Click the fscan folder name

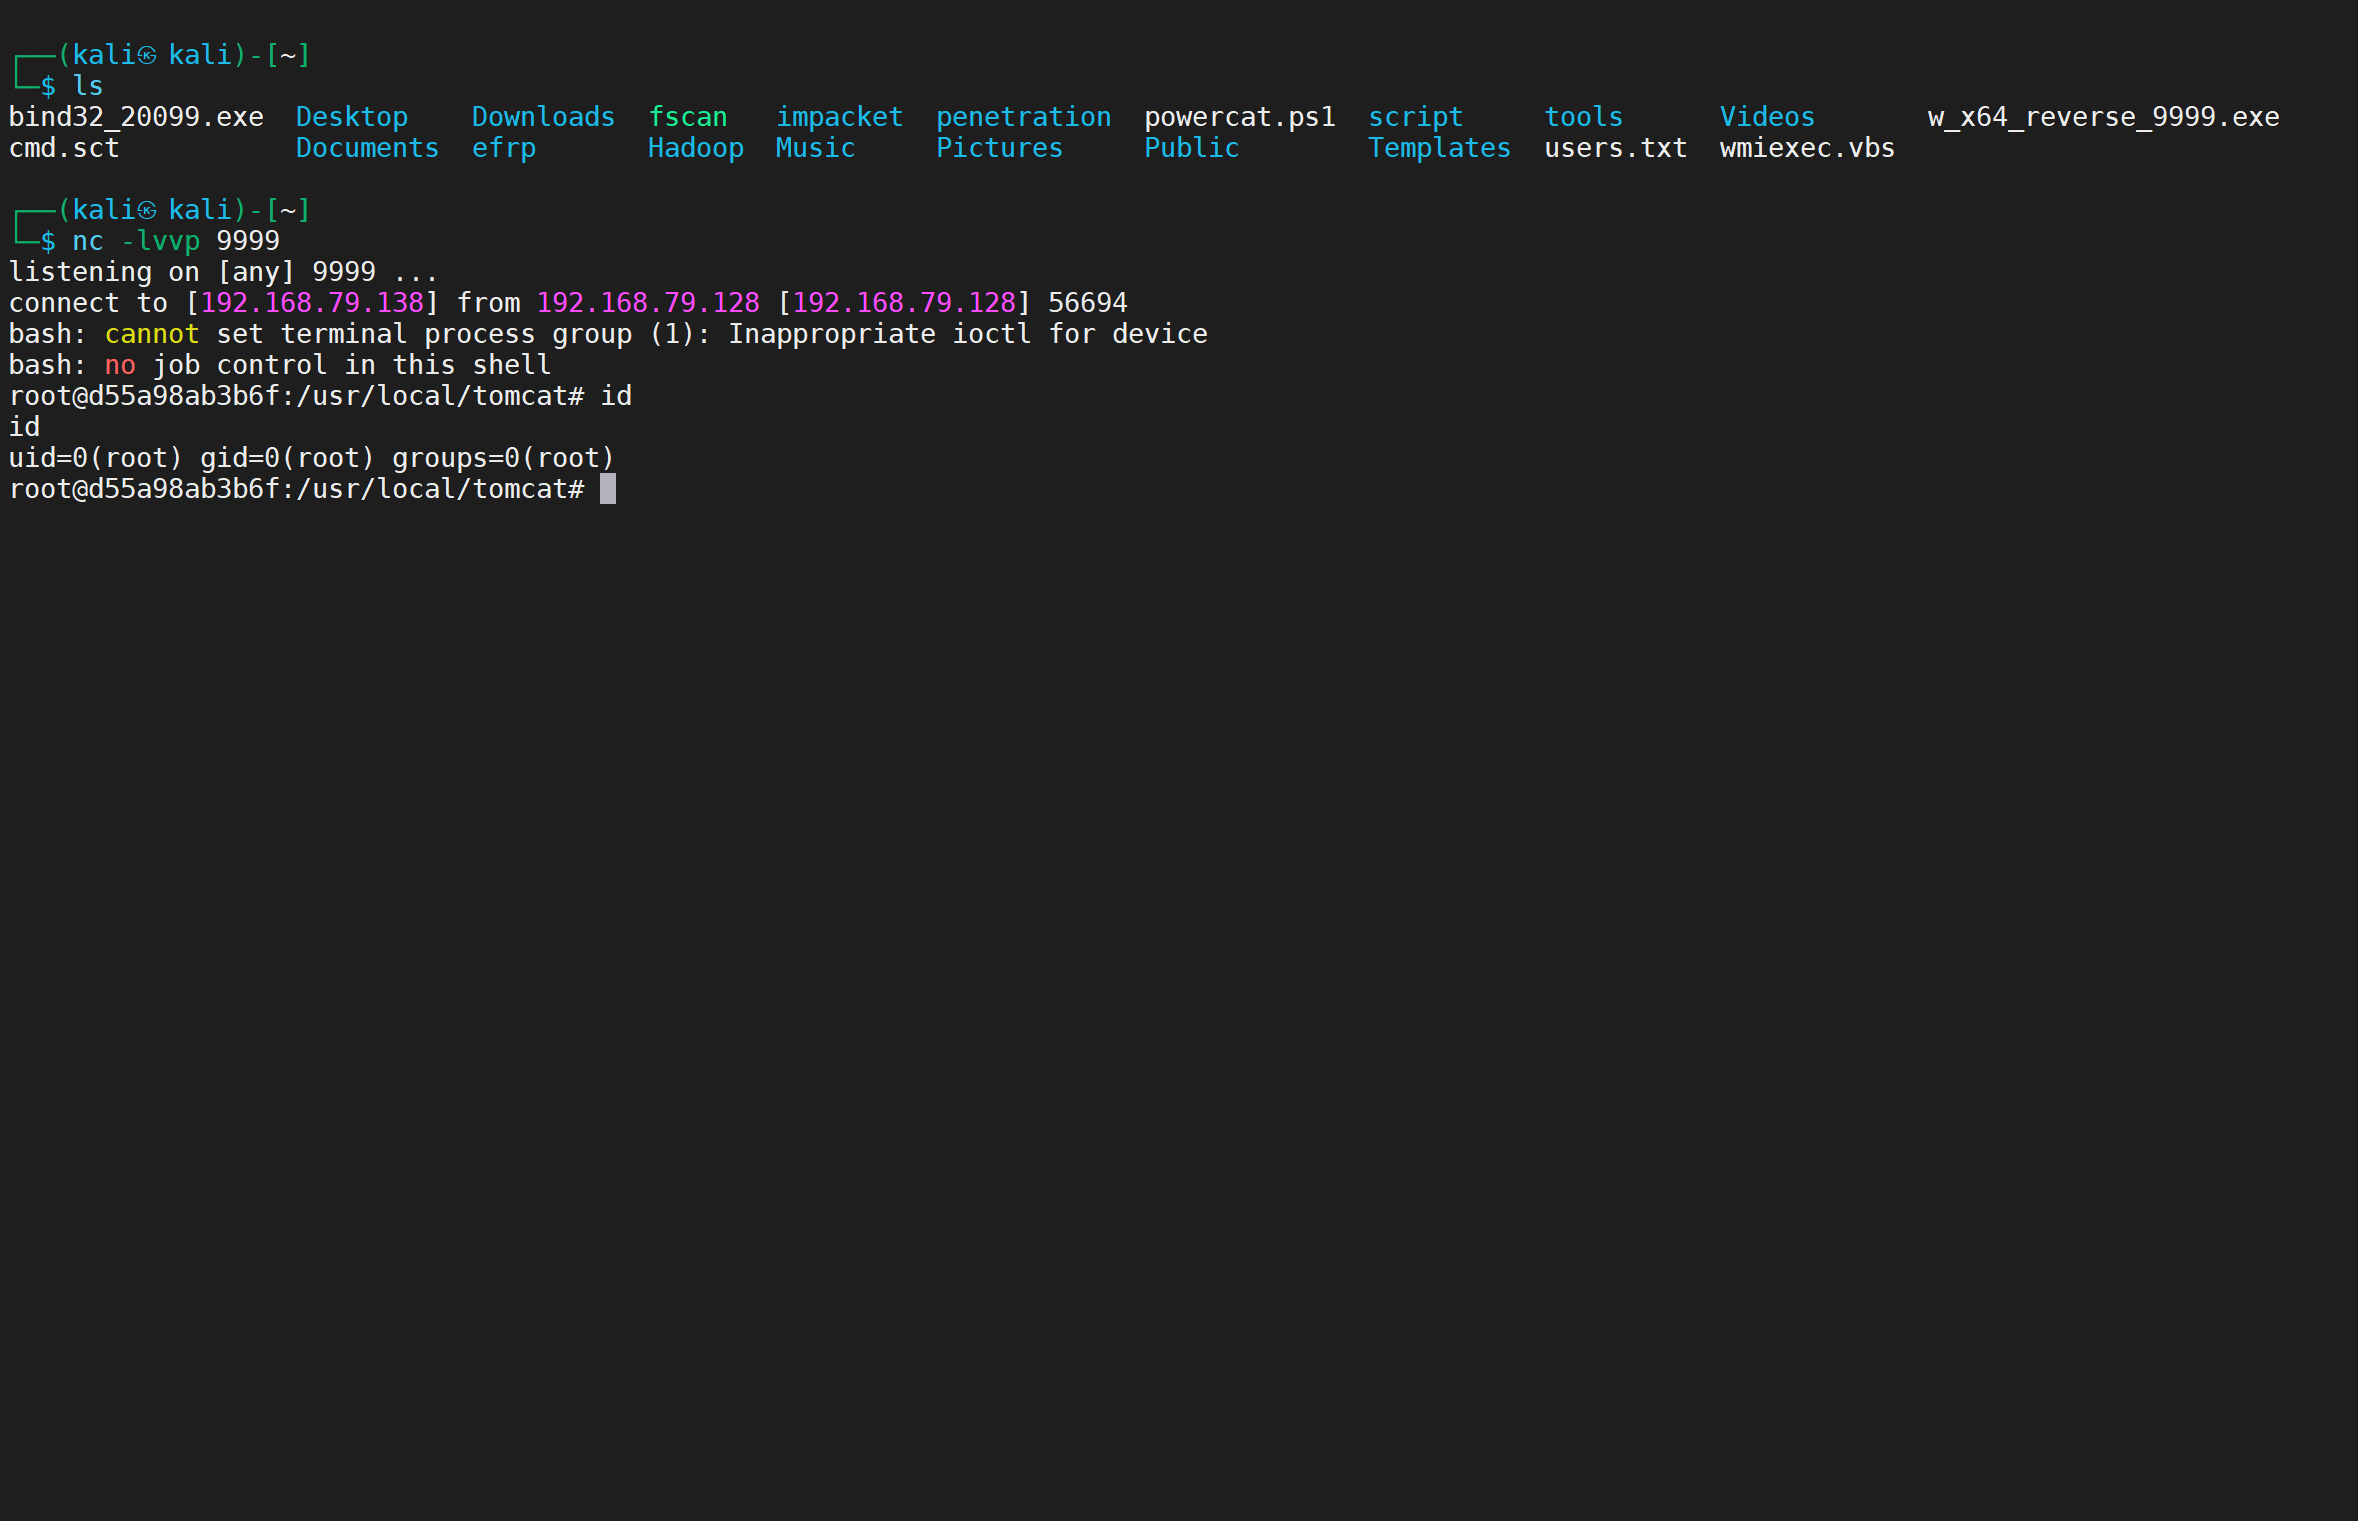[x=688, y=117]
